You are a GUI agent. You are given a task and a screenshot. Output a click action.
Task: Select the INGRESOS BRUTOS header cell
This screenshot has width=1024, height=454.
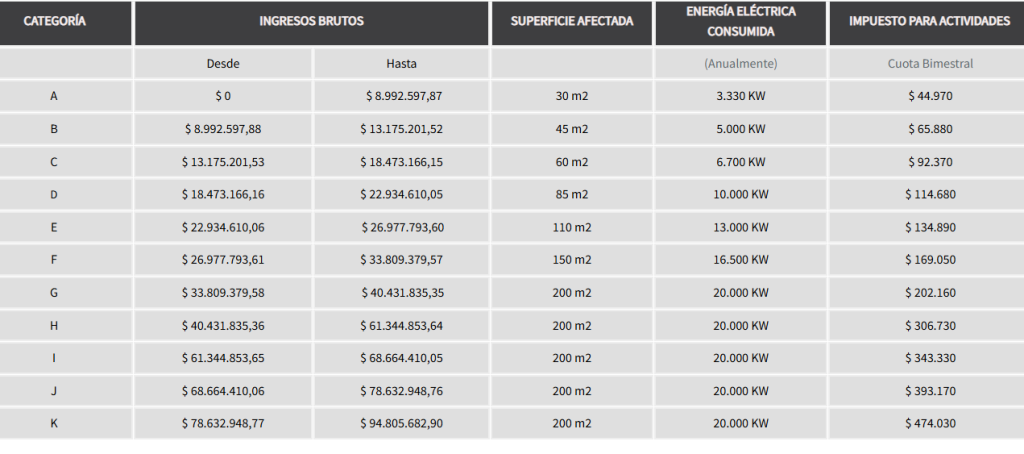[311, 22]
